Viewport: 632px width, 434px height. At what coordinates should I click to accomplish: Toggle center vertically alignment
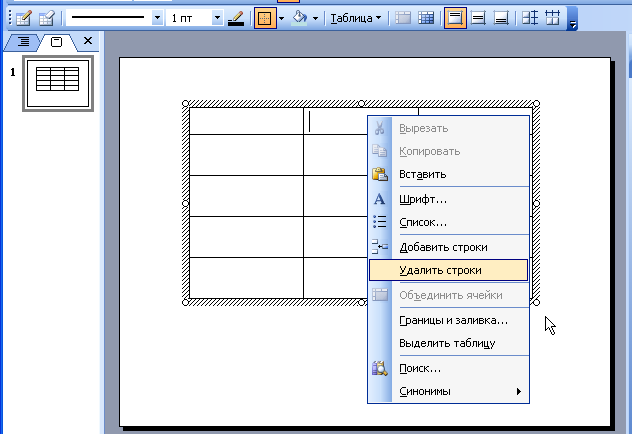coord(478,18)
